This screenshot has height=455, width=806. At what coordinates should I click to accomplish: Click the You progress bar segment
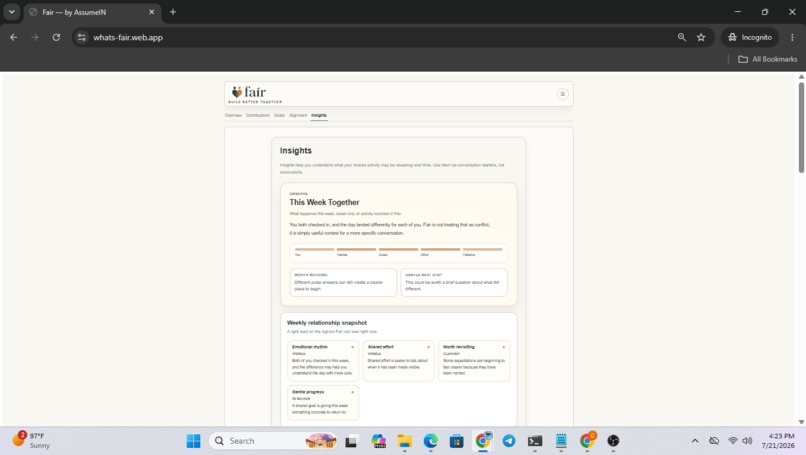pos(315,251)
